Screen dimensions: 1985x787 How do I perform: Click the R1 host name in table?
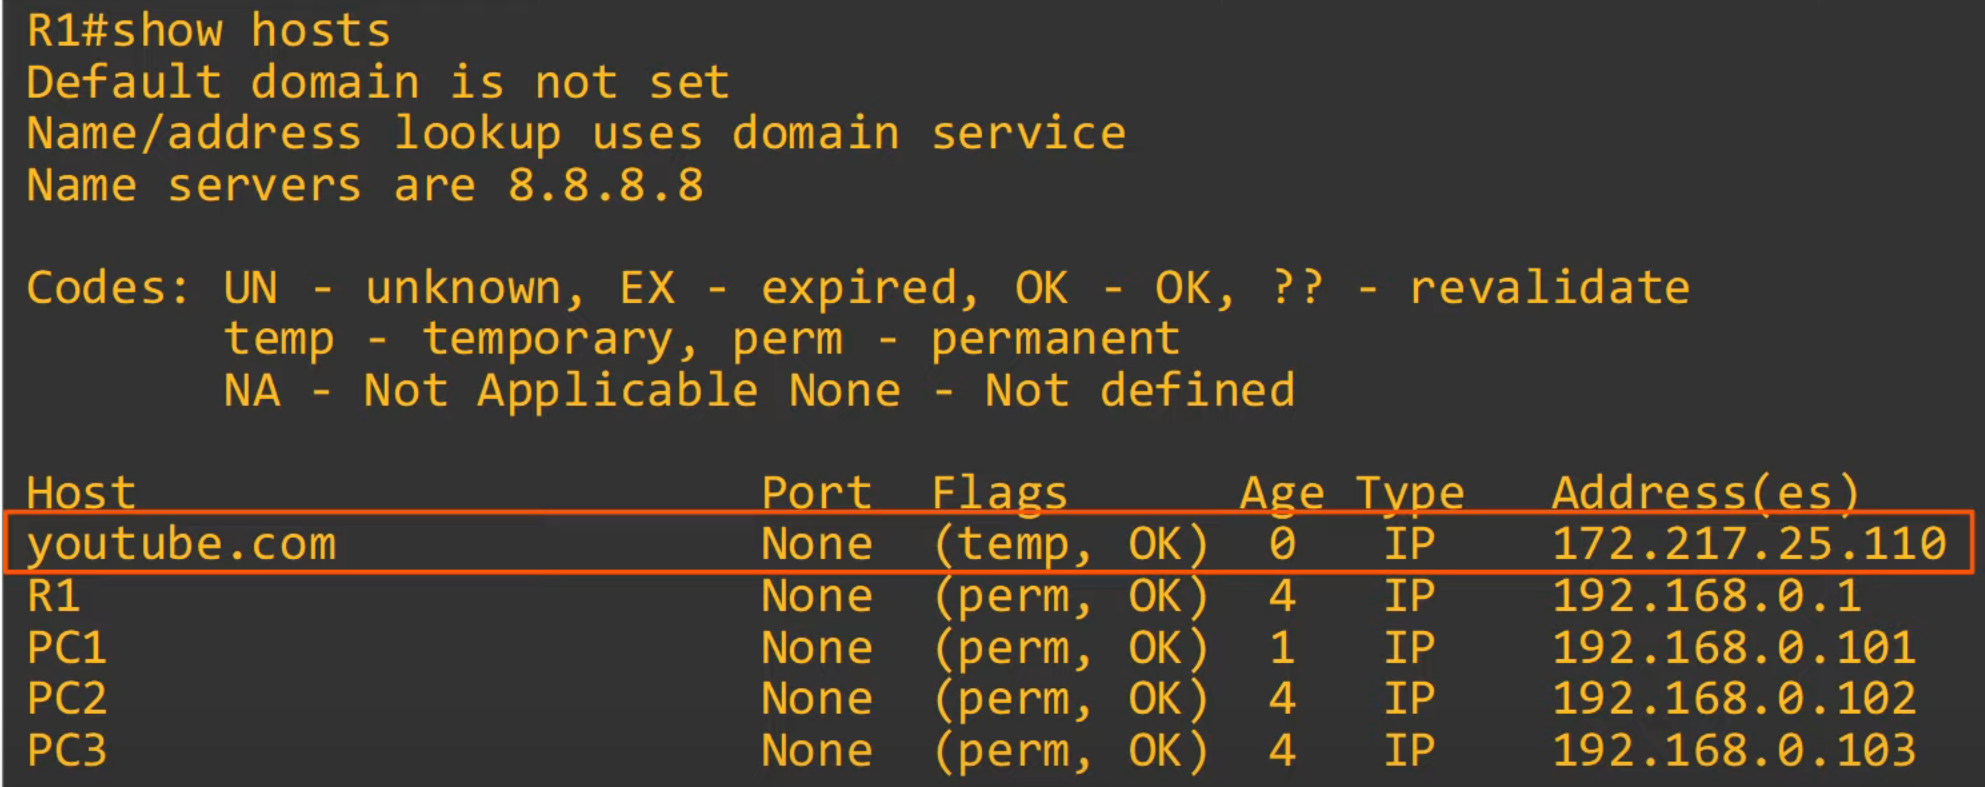pyautogui.click(x=53, y=597)
